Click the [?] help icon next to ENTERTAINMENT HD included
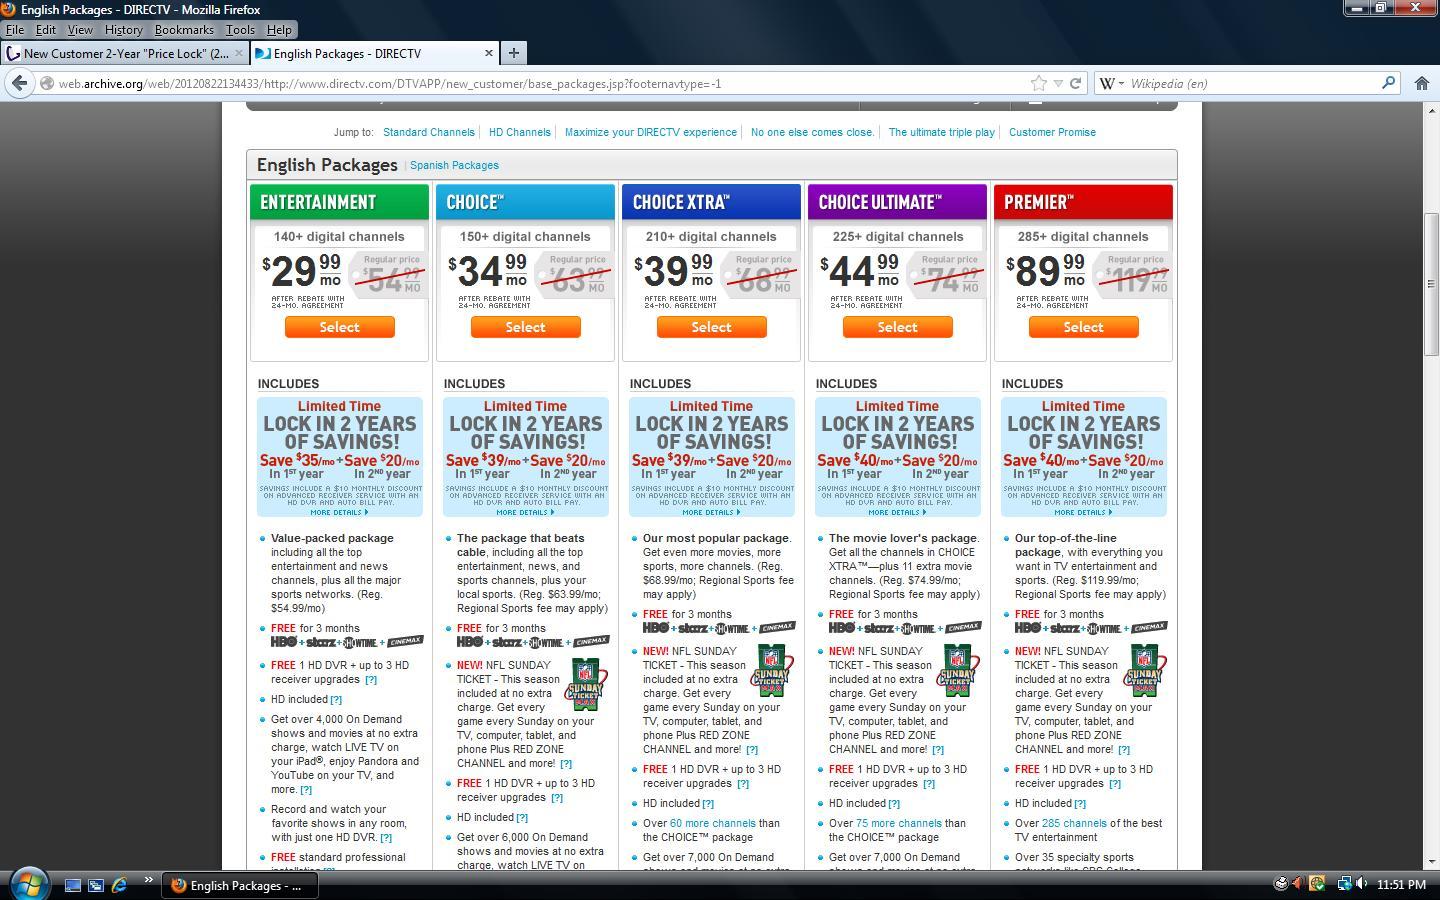This screenshot has width=1440, height=900. pyautogui.click(x=336, y=700)
